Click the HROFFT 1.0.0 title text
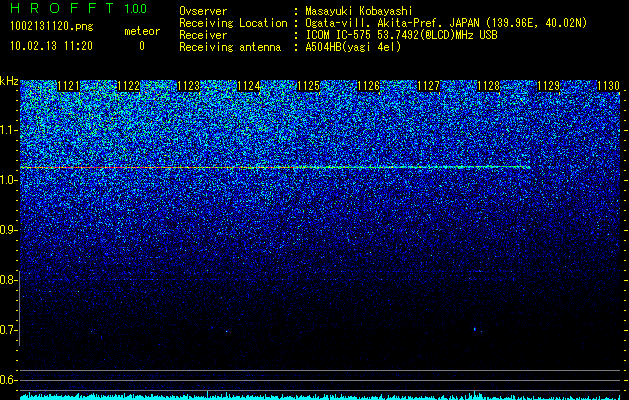Image resolution: width=629 pixels, height=400 pixels. click(x=78, y=8)
